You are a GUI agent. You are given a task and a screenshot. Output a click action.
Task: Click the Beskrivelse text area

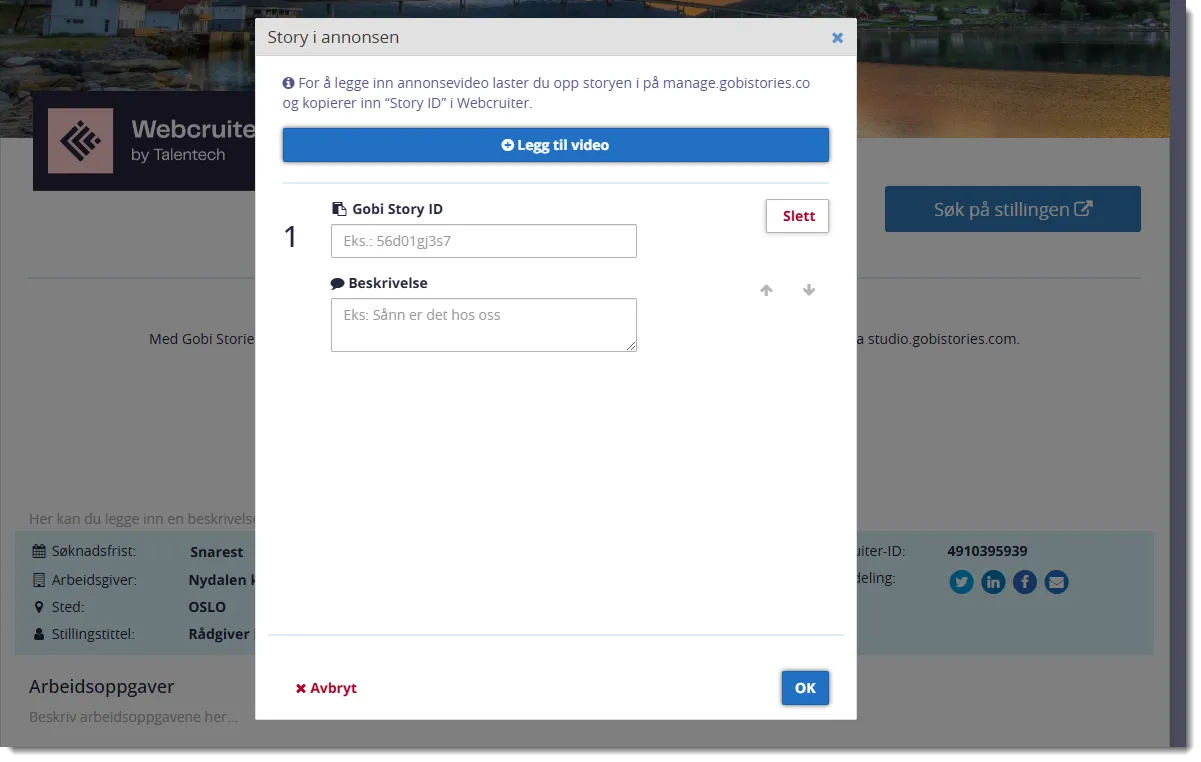(483, 325)
